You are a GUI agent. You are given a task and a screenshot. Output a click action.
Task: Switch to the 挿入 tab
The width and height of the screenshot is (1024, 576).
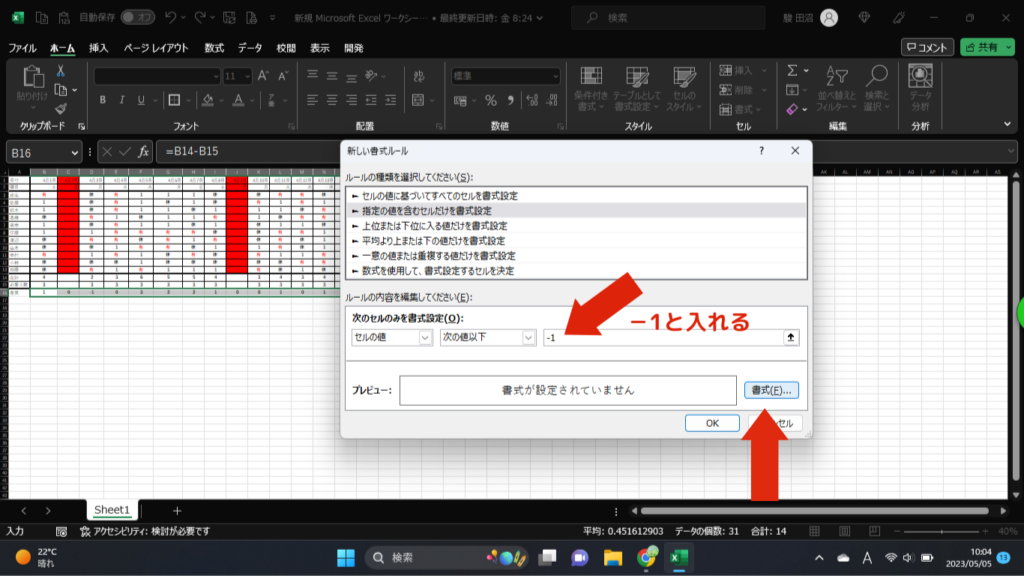99,48
